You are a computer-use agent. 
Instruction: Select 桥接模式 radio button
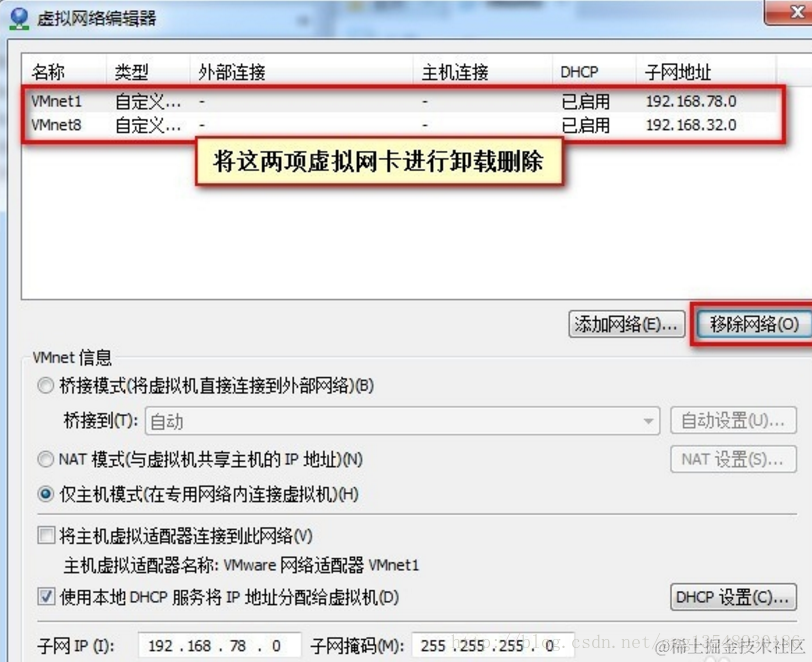tap(46, 385)
